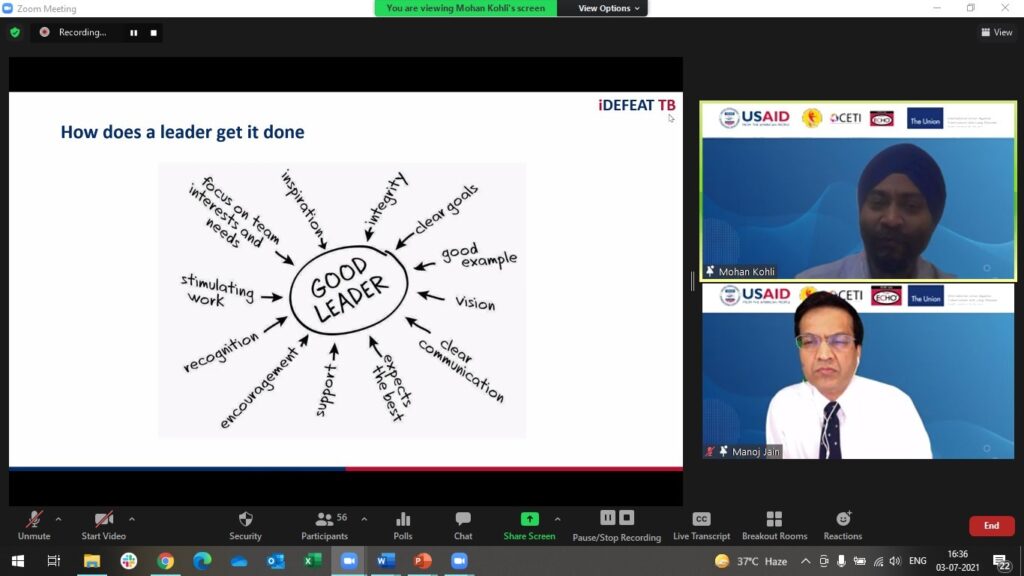The width and height of the screenshot is (1024, 576).
Task: Stop recording from the bottom toolbar
Action: 627,518
